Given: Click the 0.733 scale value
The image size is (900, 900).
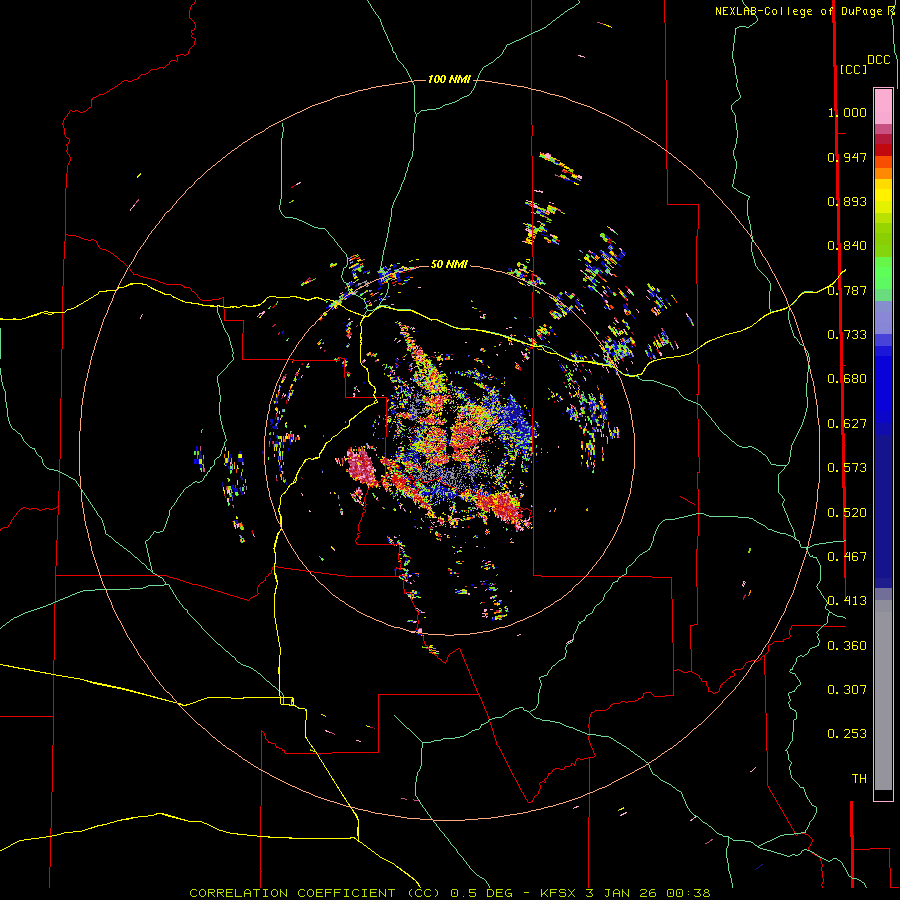Looking at the screenshot, I should 847,335.
